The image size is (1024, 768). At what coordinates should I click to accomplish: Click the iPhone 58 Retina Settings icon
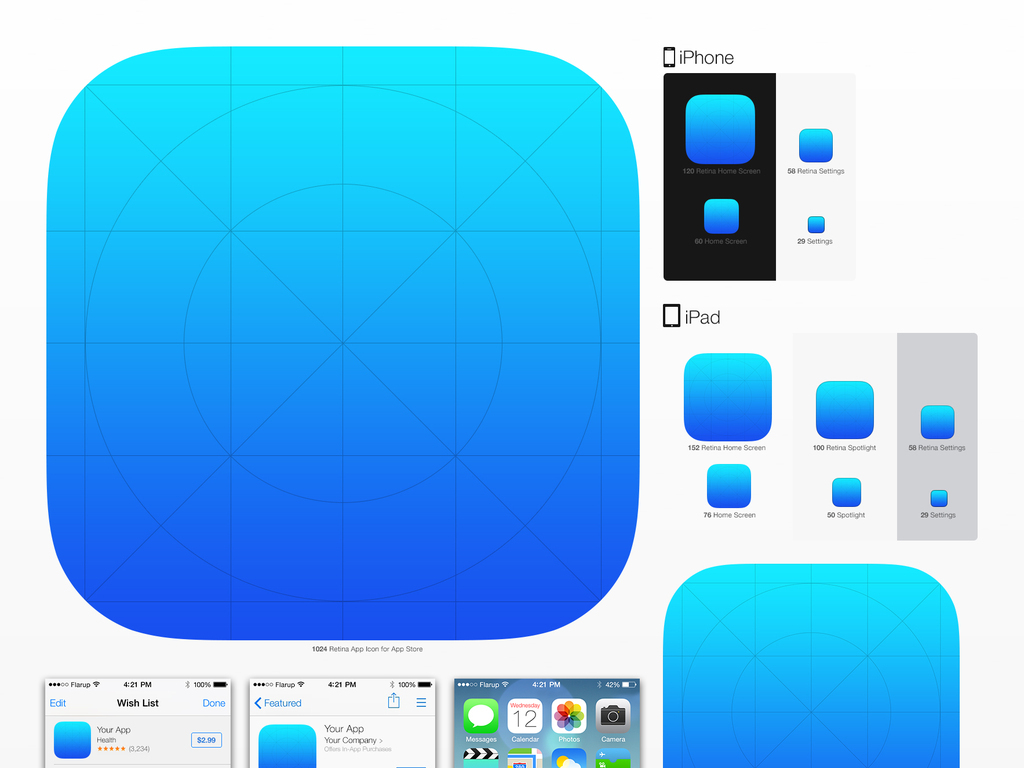pyautogui.click(x=816, y=146)
